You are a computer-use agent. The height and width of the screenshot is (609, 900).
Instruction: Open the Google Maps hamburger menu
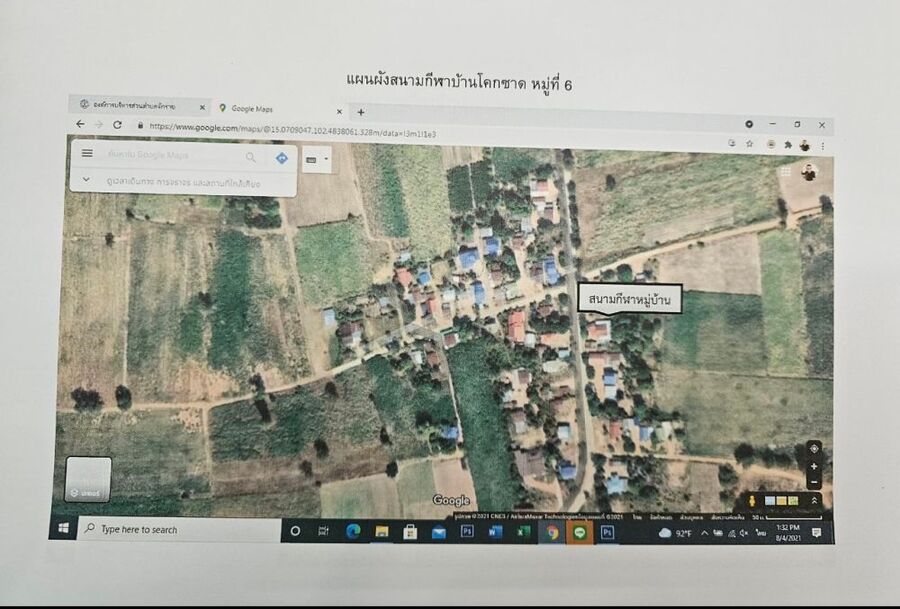(87, 154)
